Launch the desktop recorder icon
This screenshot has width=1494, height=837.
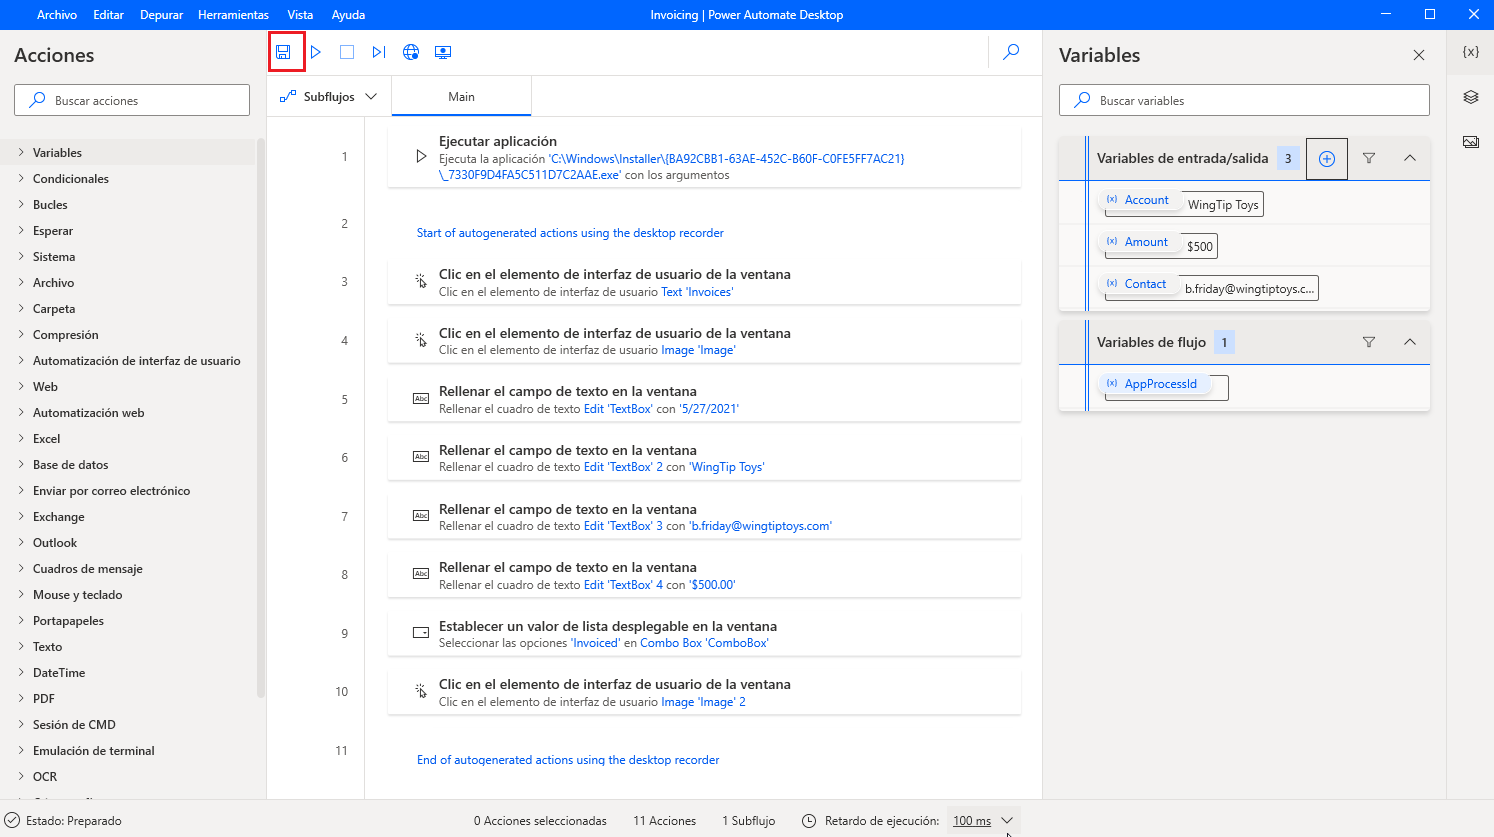(443, 52)
